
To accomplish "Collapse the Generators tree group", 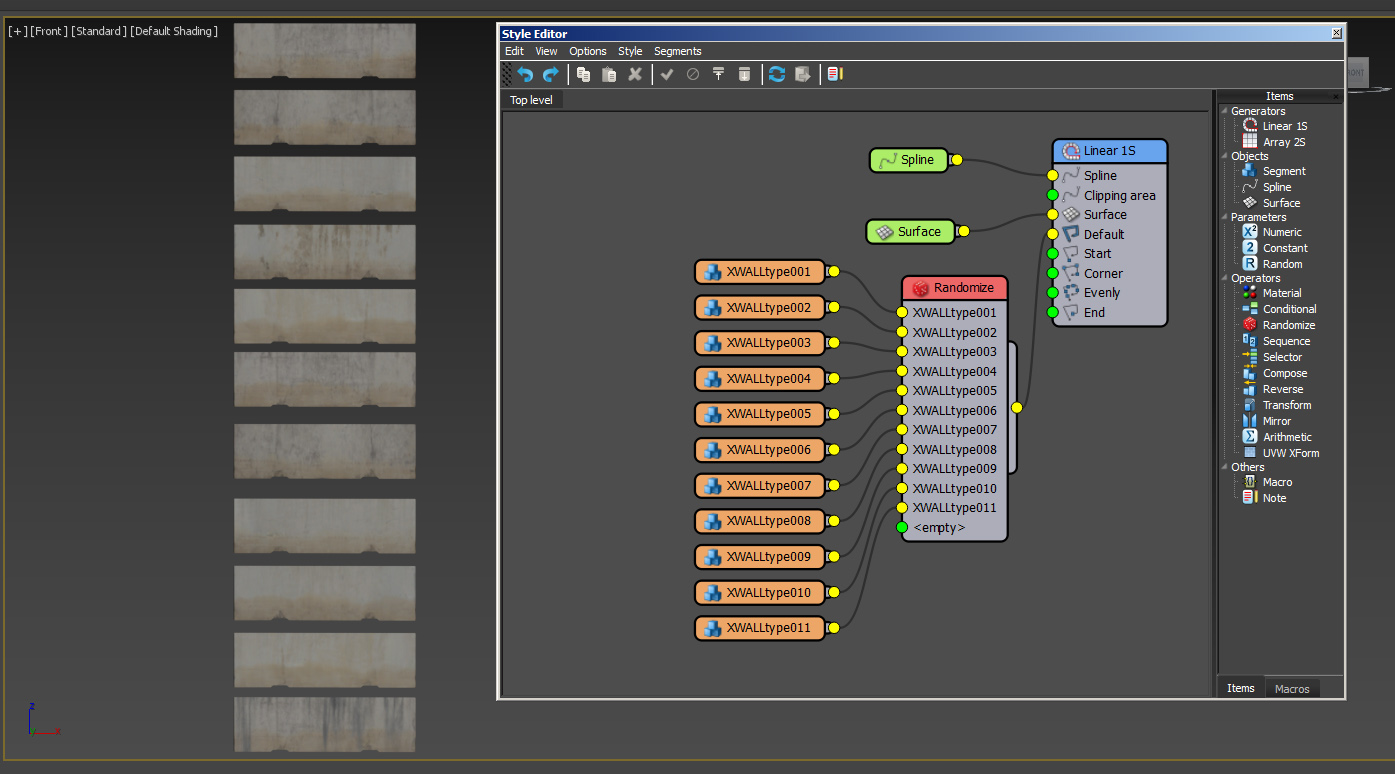I will point(1224,111).
